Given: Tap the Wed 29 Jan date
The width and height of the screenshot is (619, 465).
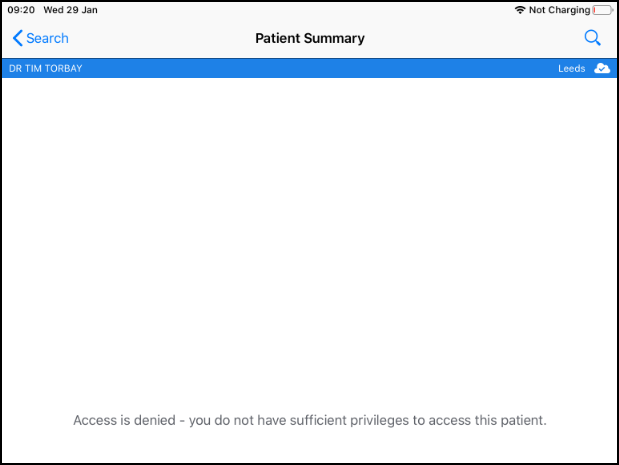Looking at the screenshot, I should point(69,9).
